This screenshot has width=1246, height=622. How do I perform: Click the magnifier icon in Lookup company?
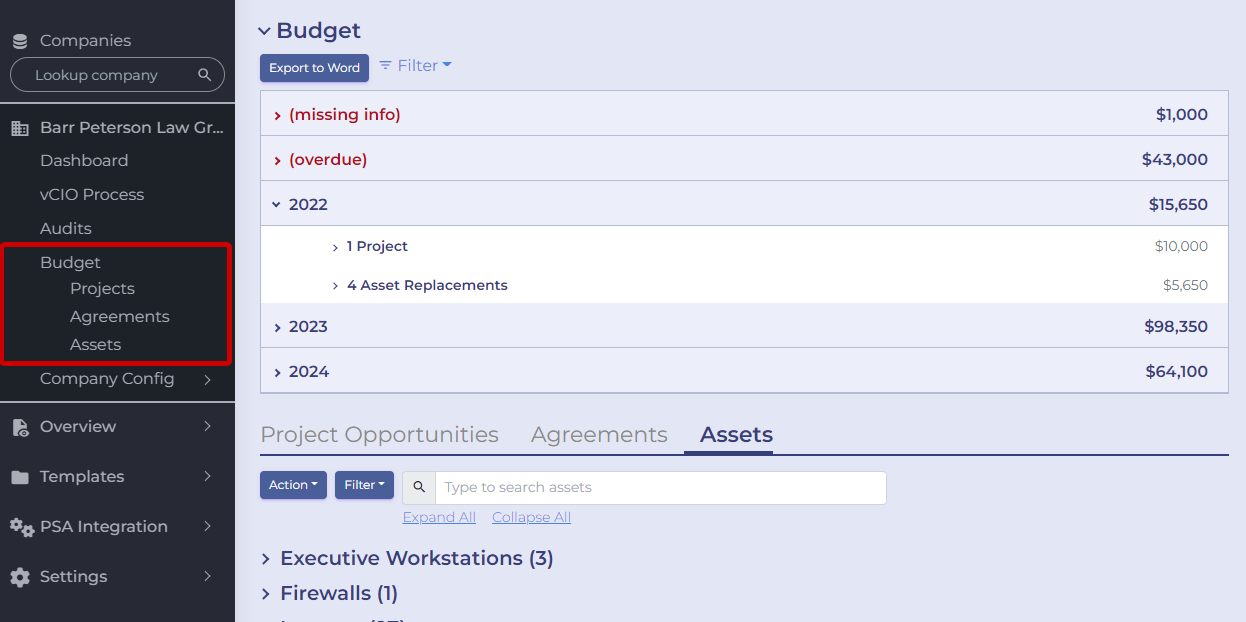(x=204, y=75)
